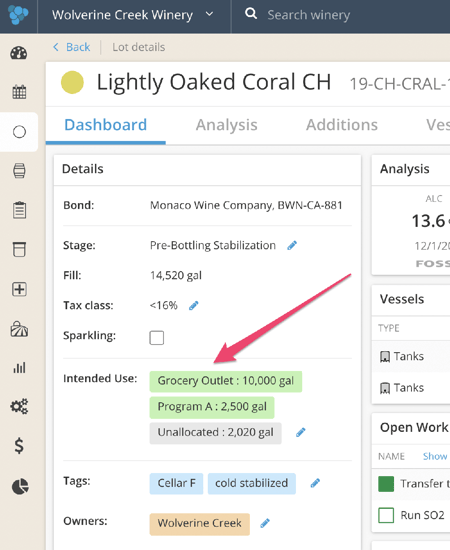
Task: Open the clipboard work orders icon
Action: tap(19, 210)
